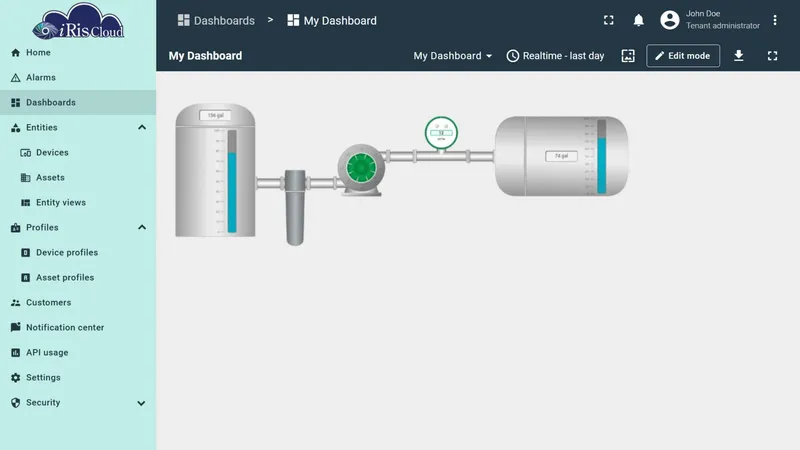Screen dimensions: 800x450
Task: Expand the Security section chevron
Action: (141, 403)
